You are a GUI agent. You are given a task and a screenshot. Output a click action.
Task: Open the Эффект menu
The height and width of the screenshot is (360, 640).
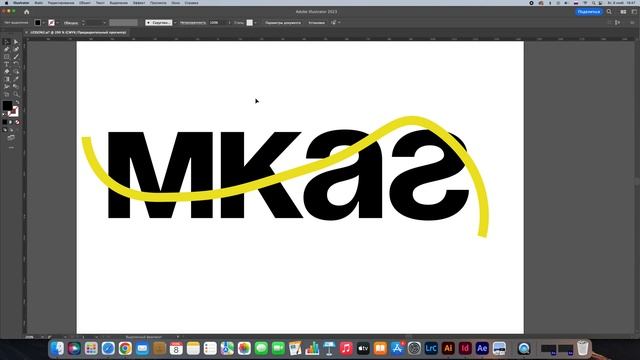(139, 3)
